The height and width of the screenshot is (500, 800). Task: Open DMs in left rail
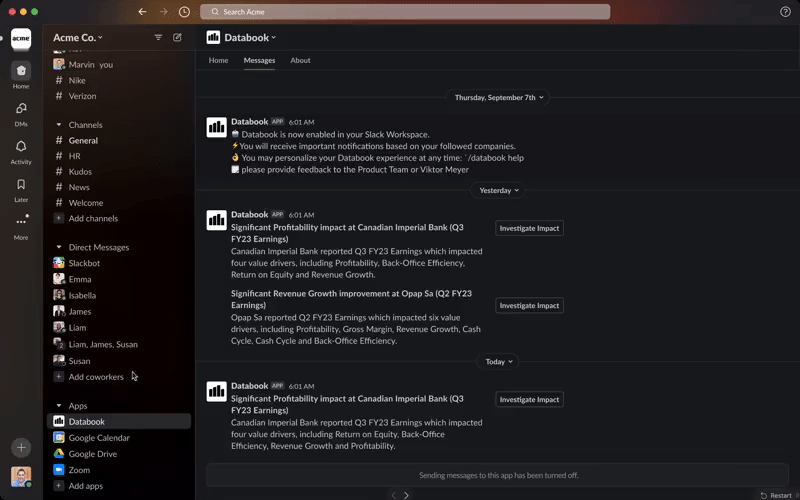21,114
